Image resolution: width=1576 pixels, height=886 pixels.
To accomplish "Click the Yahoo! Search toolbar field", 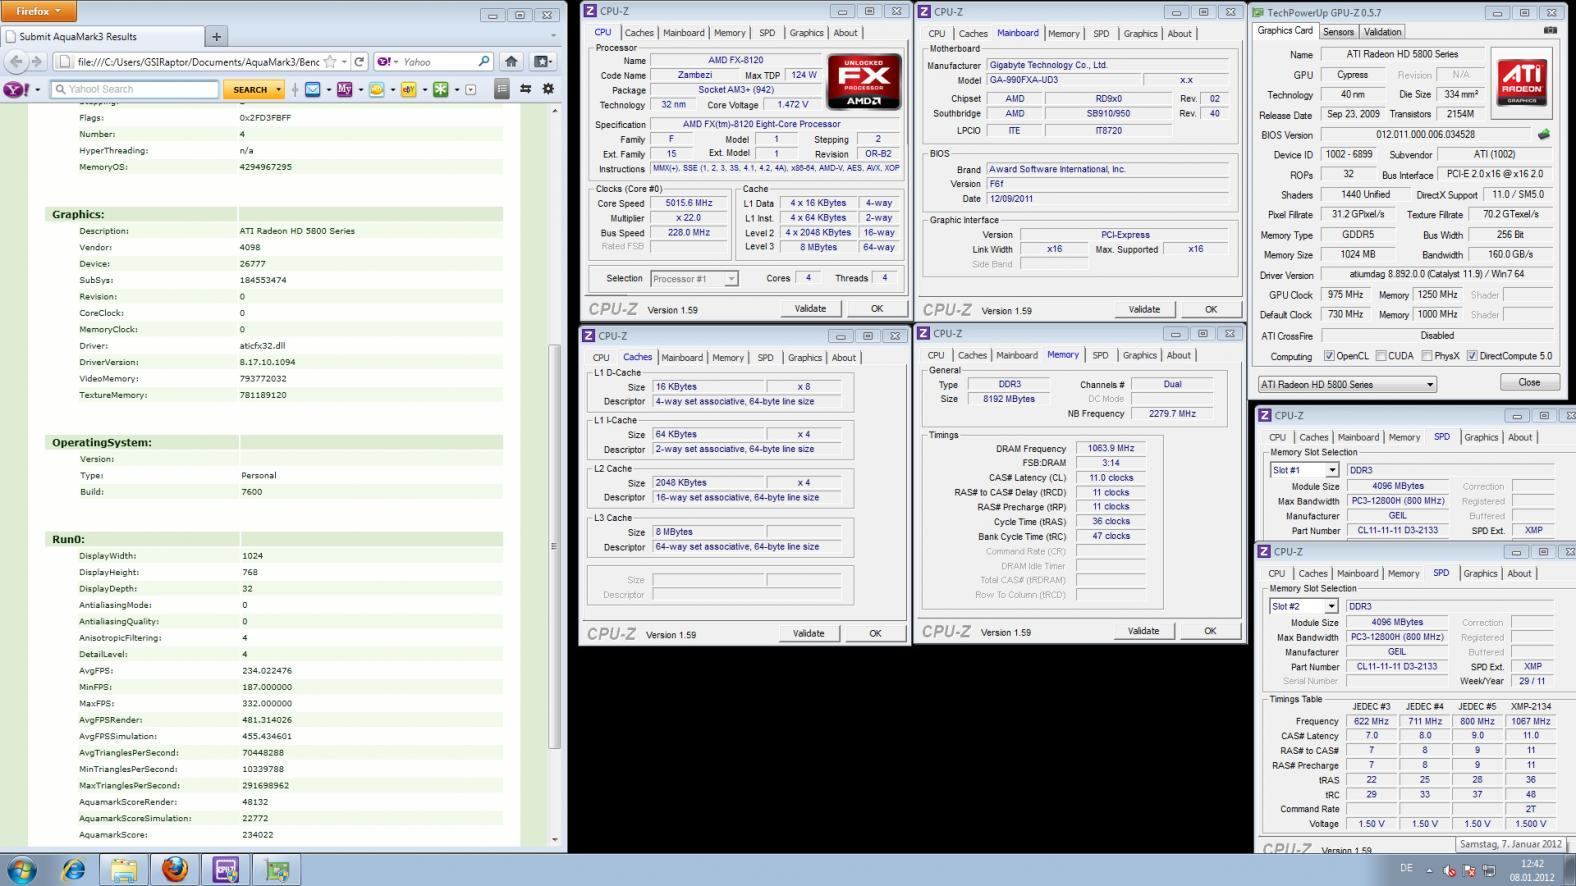I will 134,89.
